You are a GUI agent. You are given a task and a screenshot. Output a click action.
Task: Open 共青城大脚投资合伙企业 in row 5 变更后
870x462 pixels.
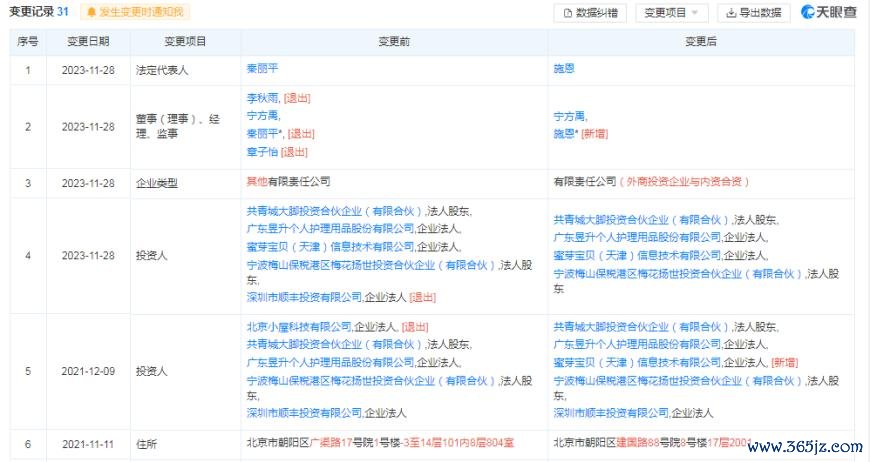(x=641, y=327)
